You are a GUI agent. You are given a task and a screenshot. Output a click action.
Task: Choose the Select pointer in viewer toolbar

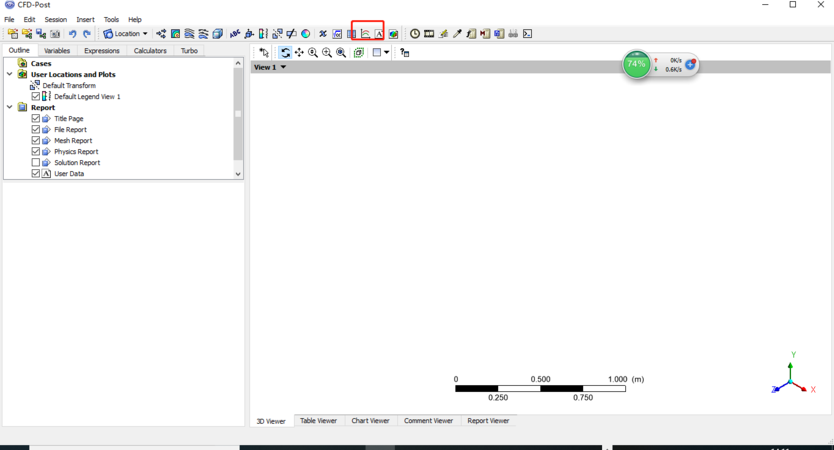click(264, 52)
